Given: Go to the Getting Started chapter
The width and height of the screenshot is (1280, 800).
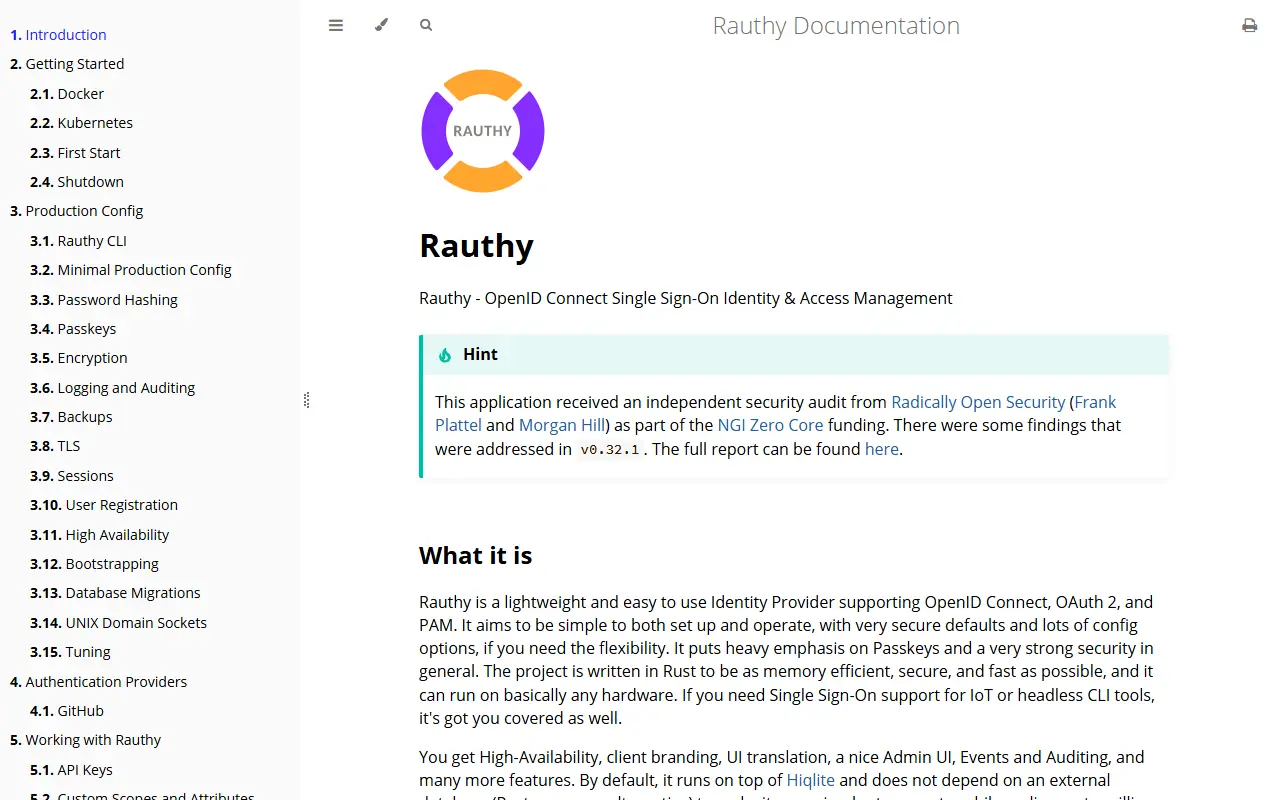Looking at the screenshot, I should (67, 64).
